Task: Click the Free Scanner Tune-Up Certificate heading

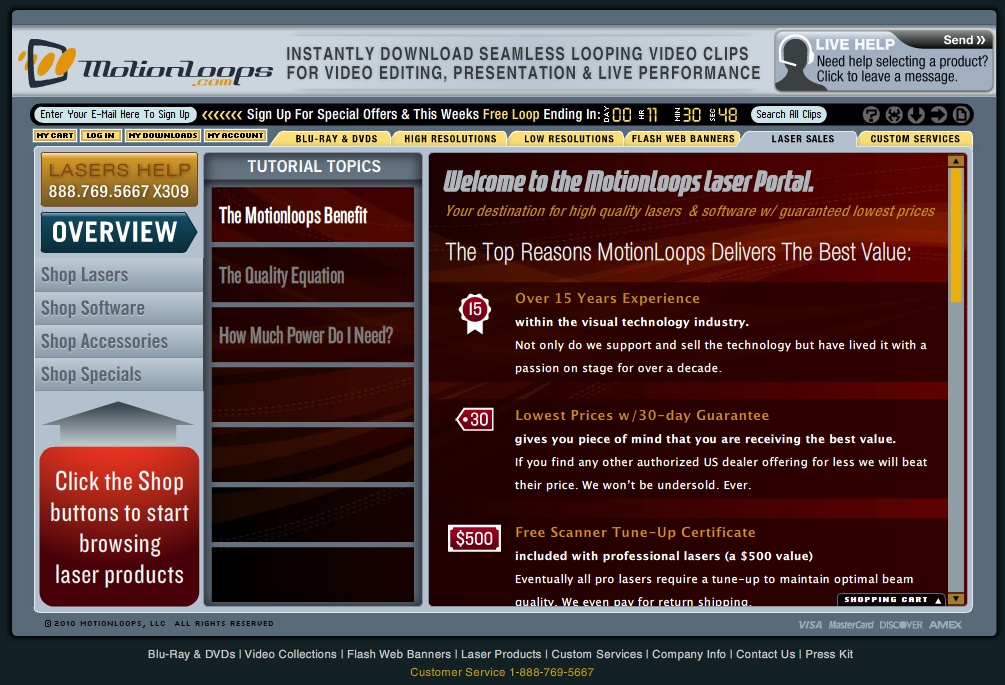Action: (635, 532)
